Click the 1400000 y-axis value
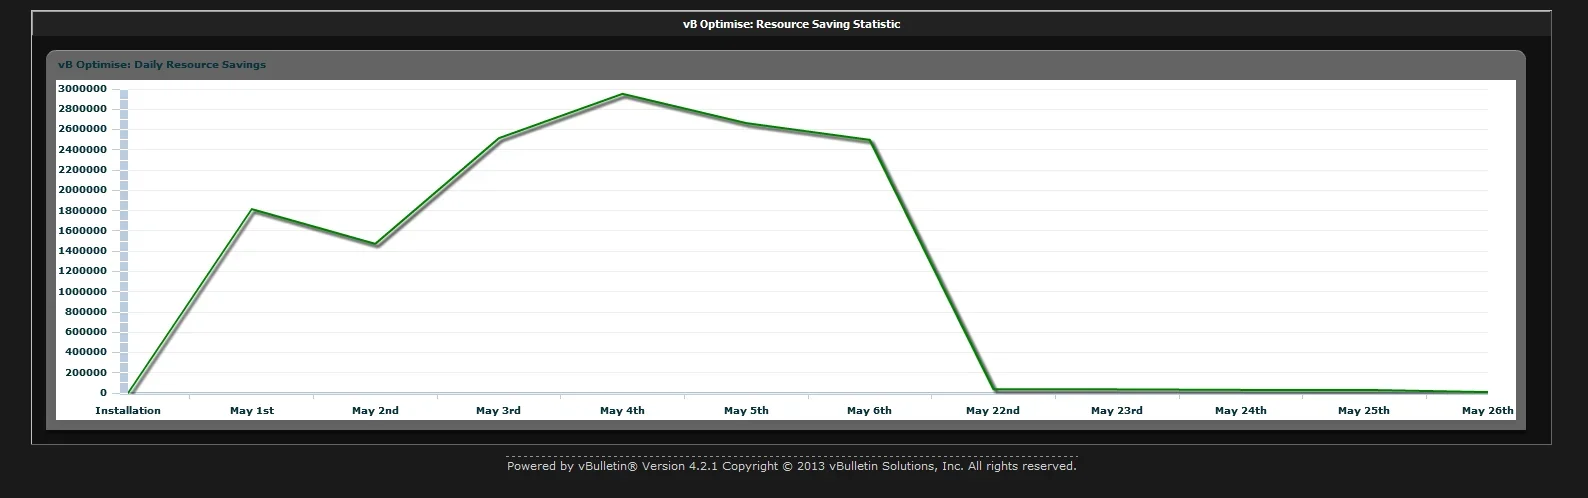The width and height of the screenshot is (1588, 498). tap(82, 251)
